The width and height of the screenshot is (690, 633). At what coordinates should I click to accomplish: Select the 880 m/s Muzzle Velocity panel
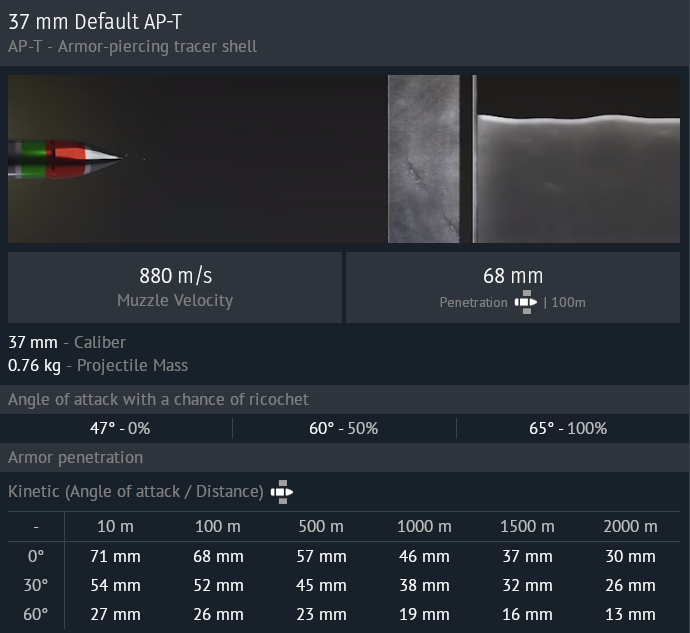click(x=175, y=287)
